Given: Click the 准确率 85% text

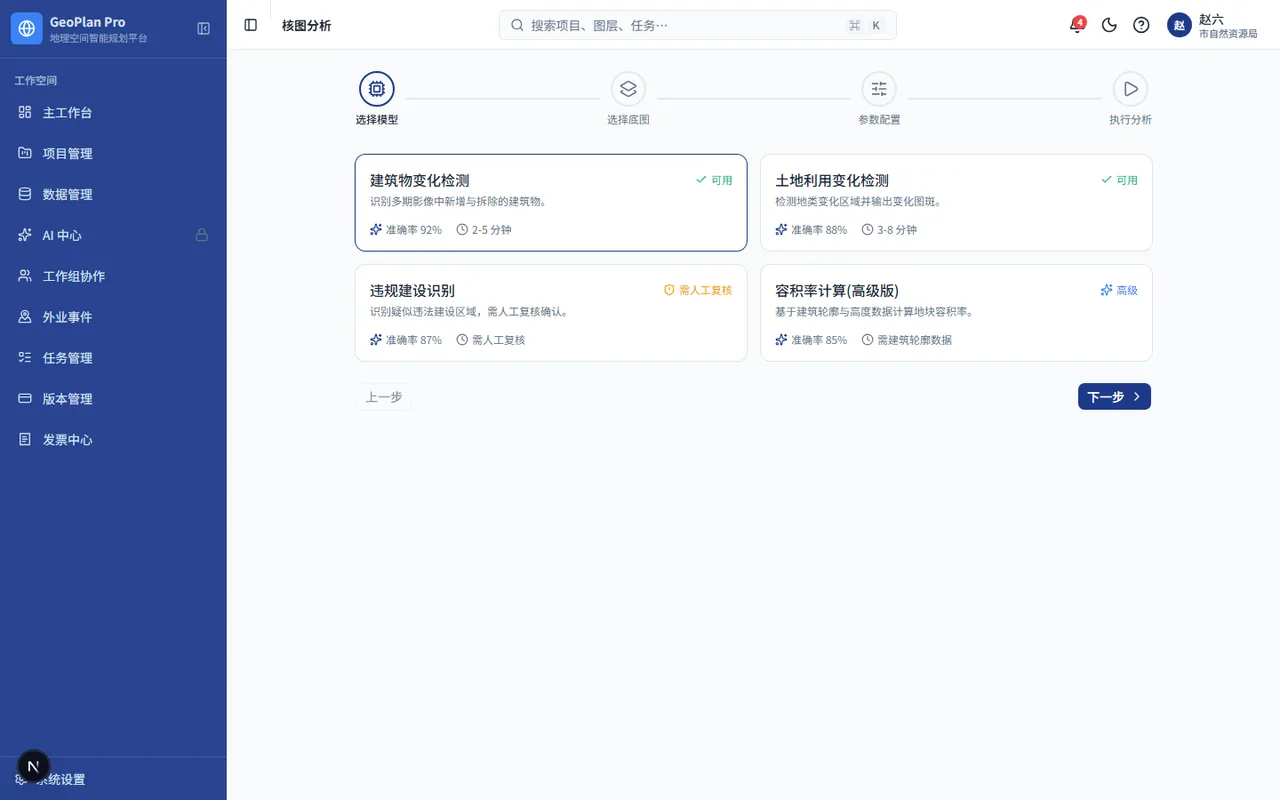Looking at the screenshot, I should coord(819,340).
